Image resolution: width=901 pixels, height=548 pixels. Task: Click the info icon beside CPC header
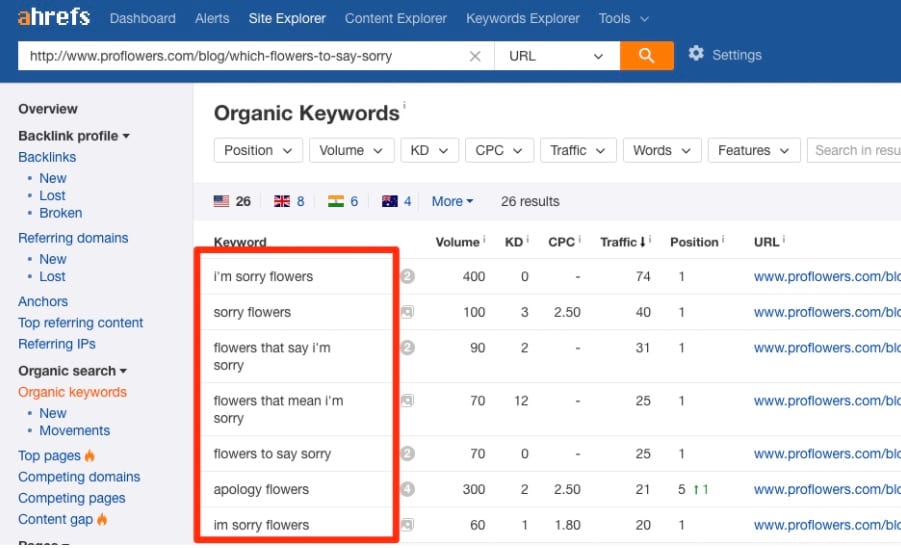(579, 238)
